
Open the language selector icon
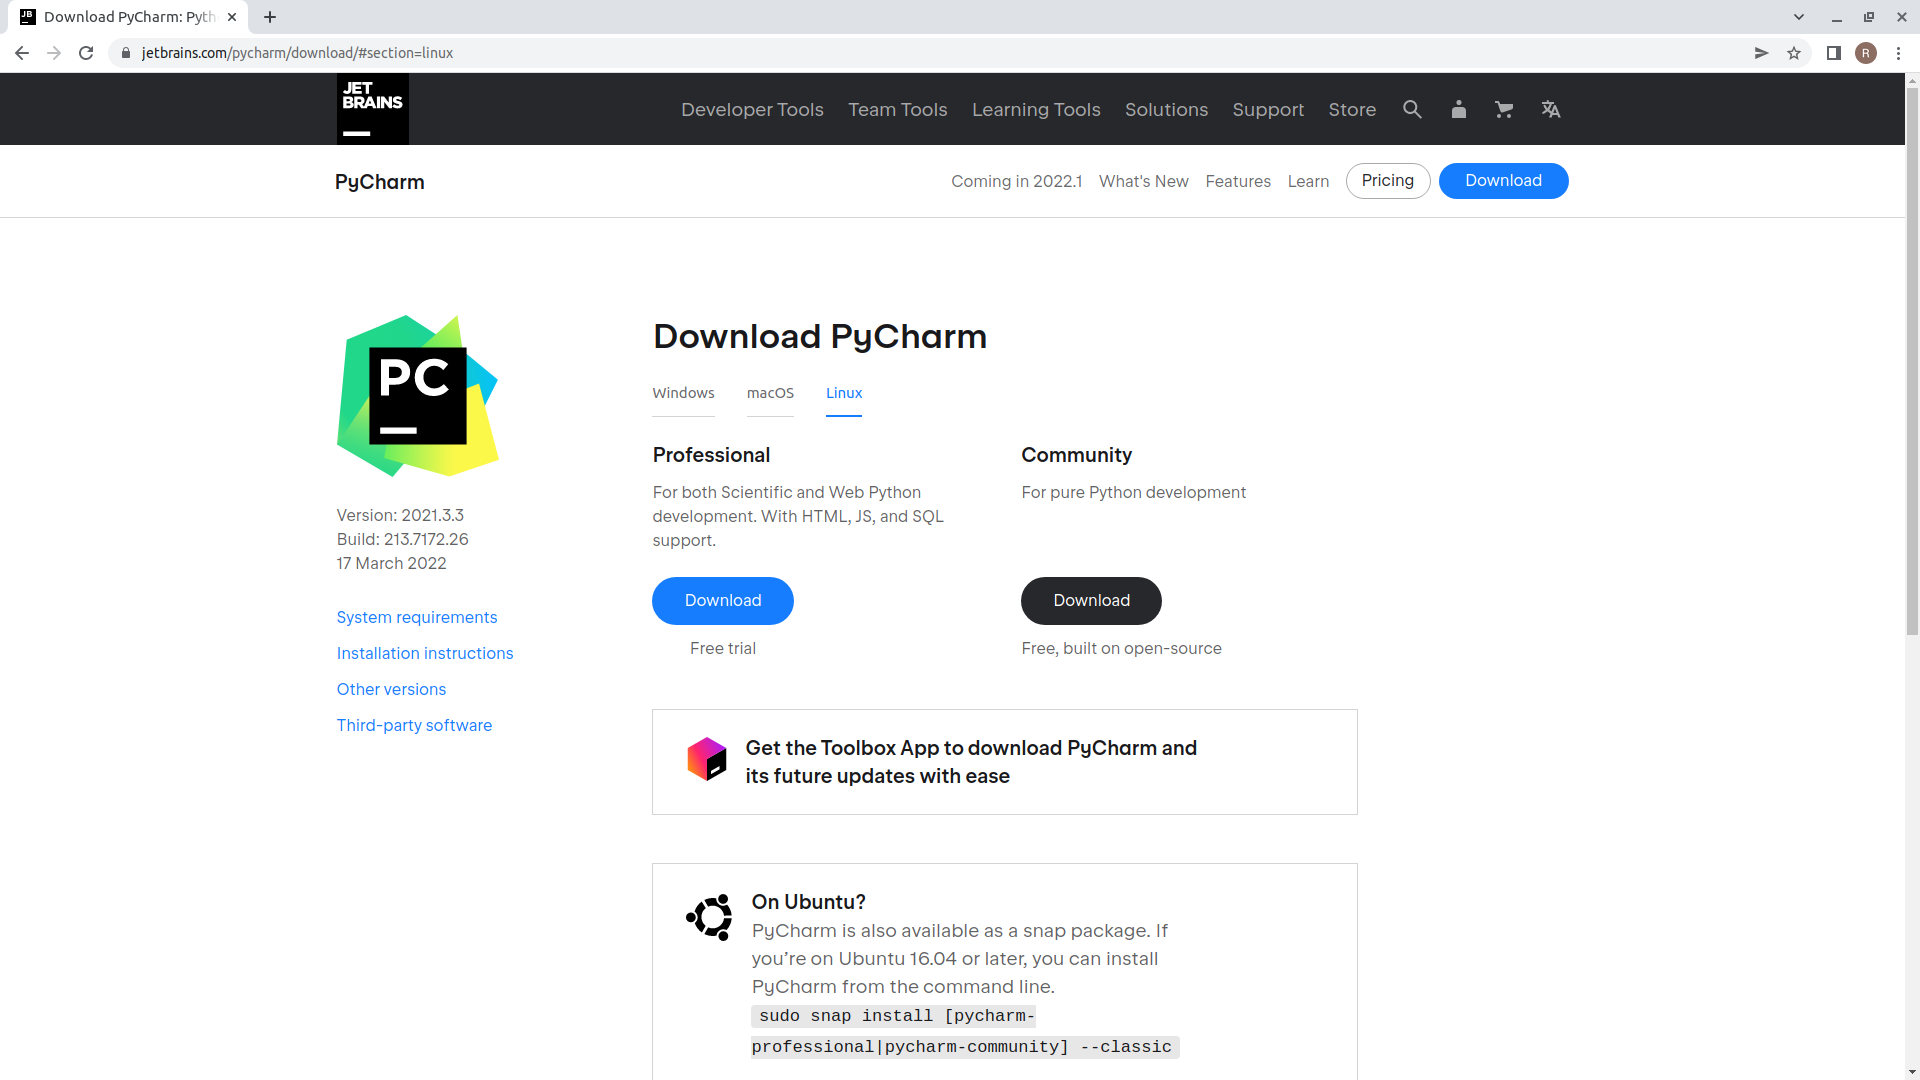click(x=1550, y=109)
